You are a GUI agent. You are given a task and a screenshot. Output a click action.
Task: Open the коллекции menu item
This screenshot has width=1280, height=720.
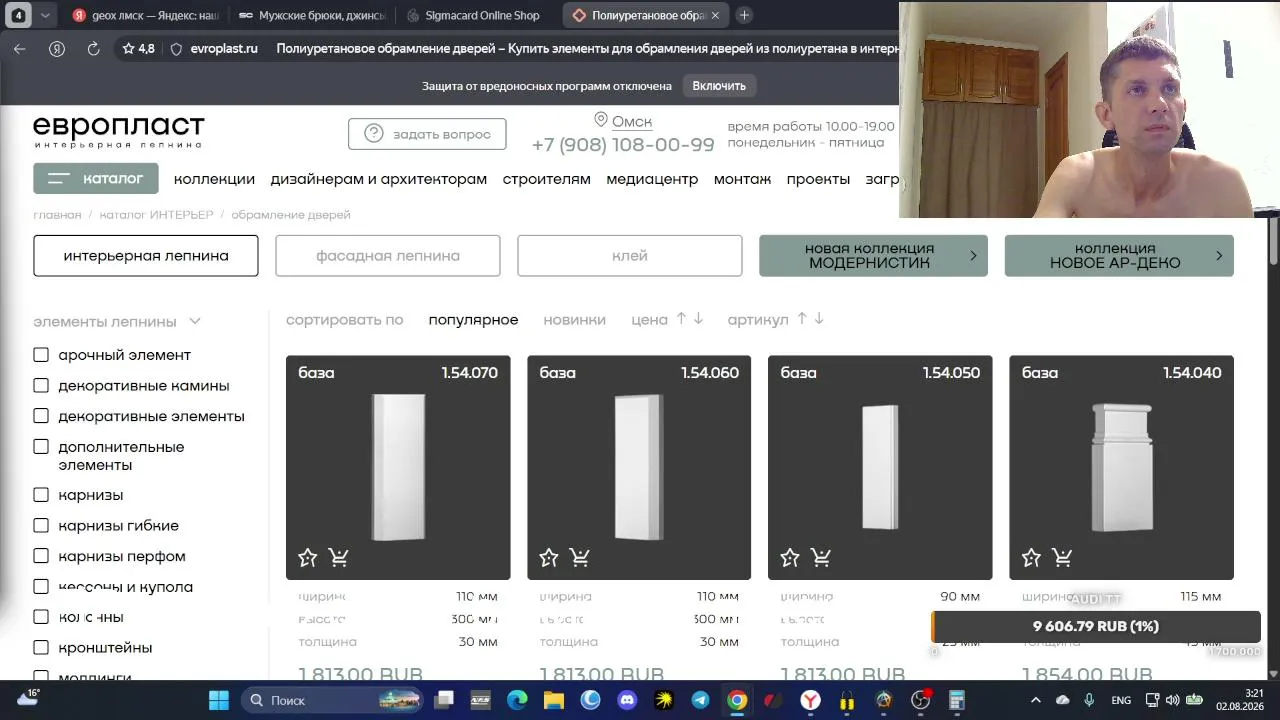[214, 179]
